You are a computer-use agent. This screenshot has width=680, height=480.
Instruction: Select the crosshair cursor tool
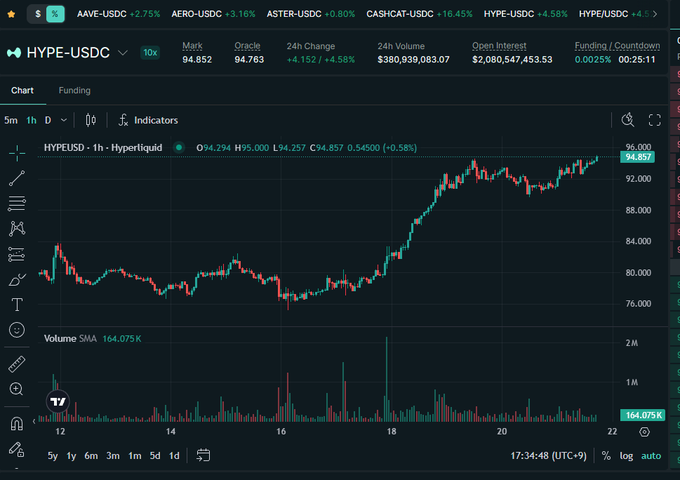pos(17,153)
